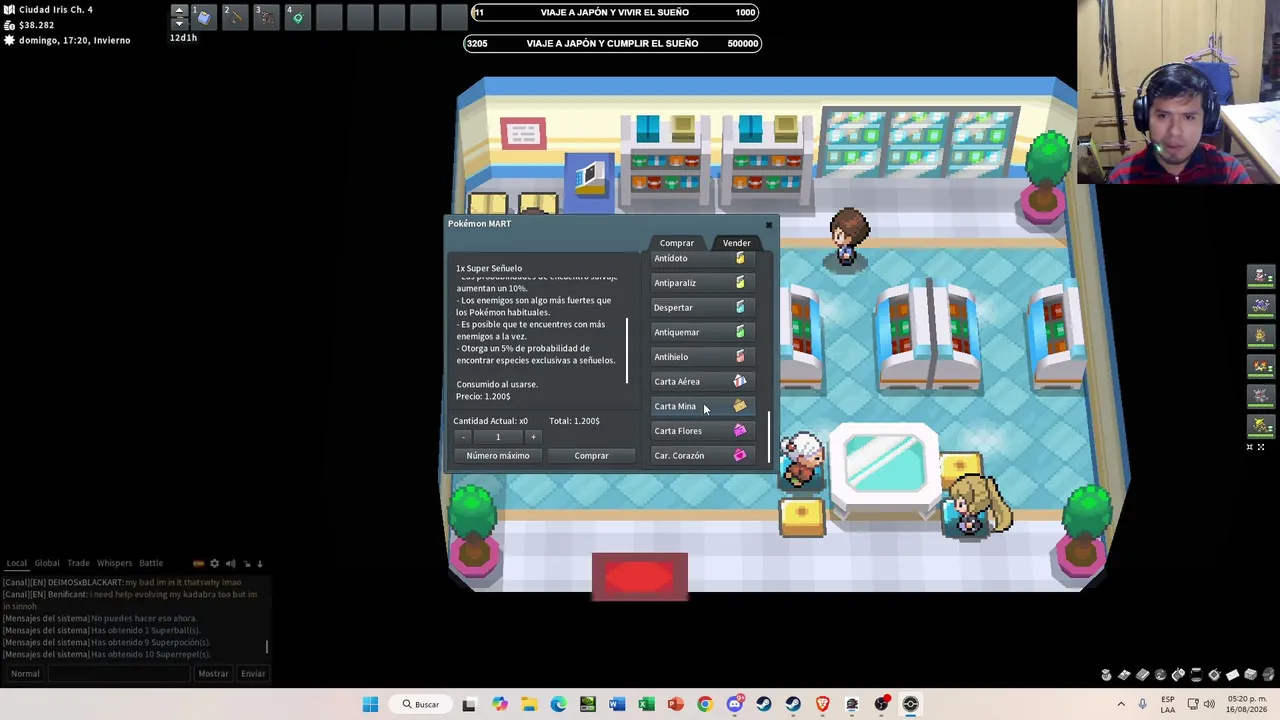Screen dimensions: 1280x720
Task: Open Google Chrome from the taskbar
Action: click(705, 704)
